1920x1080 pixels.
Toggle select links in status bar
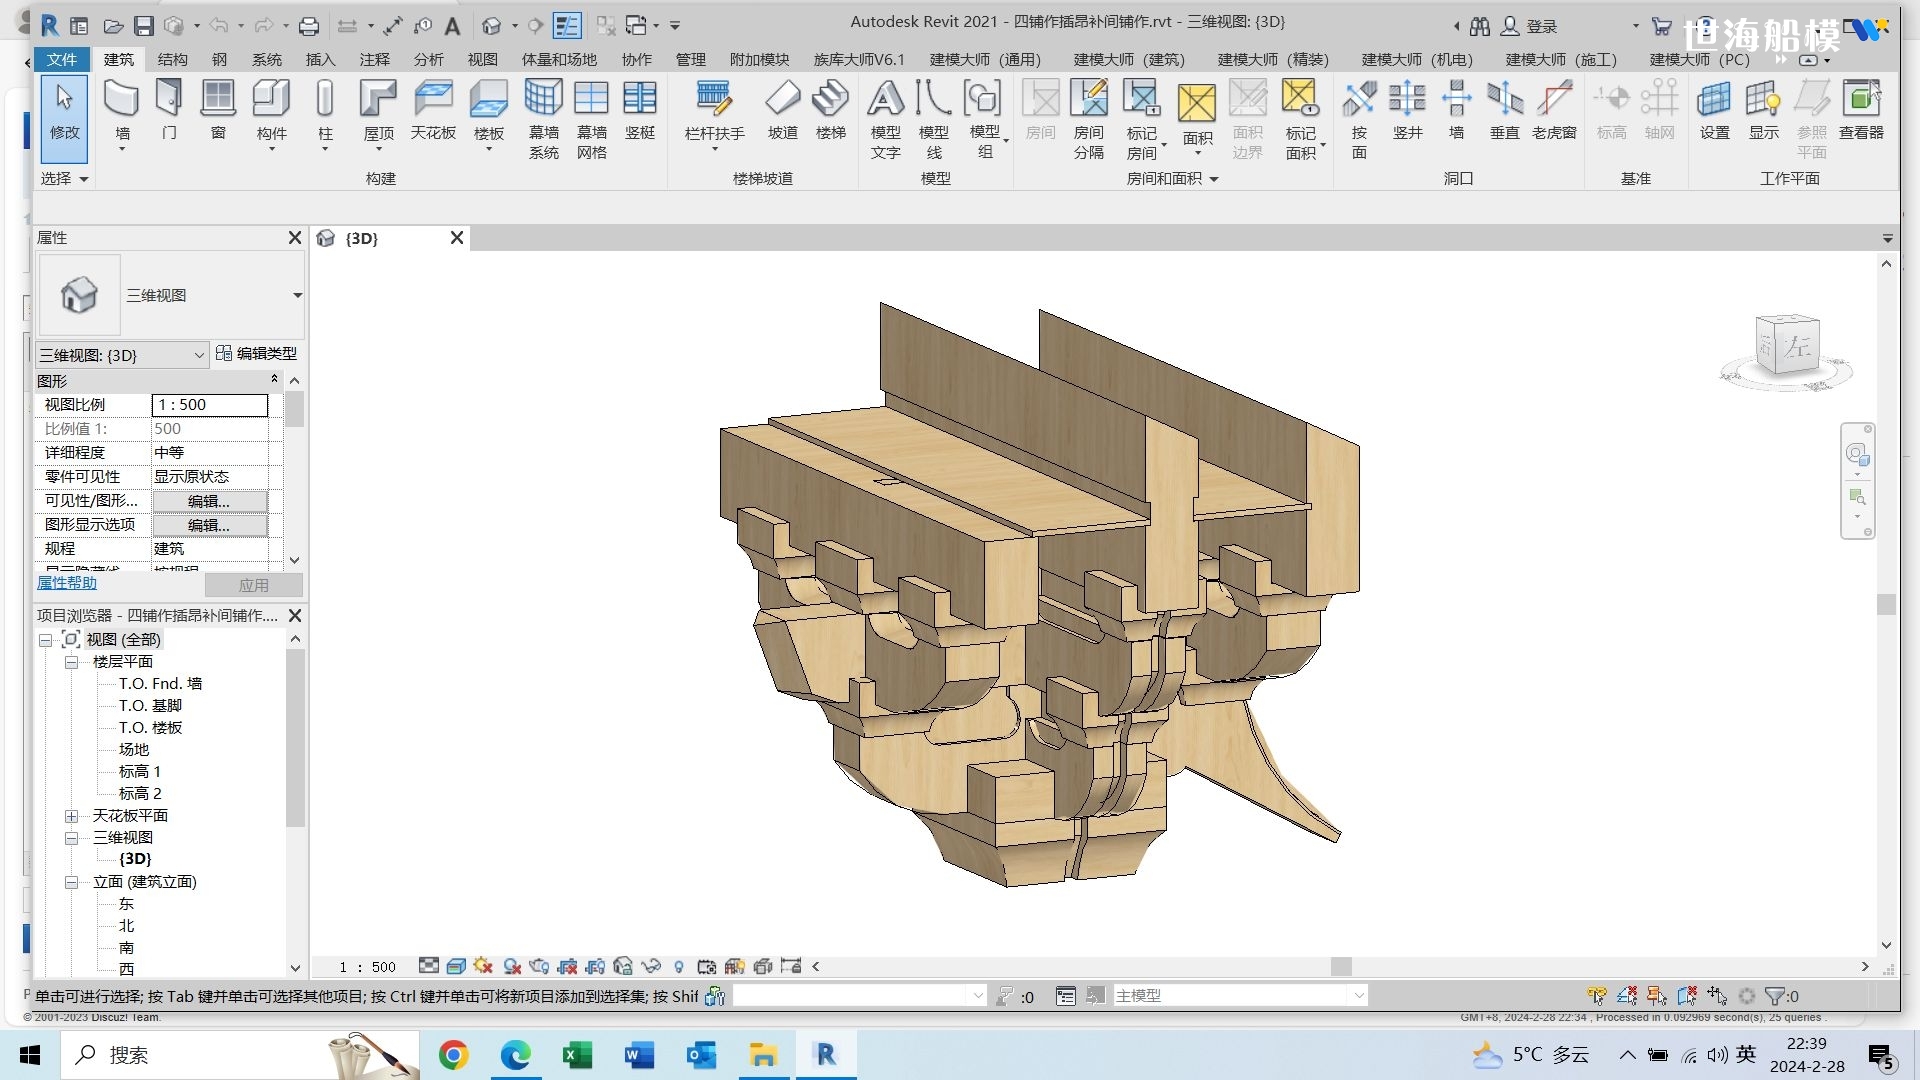1597,996
